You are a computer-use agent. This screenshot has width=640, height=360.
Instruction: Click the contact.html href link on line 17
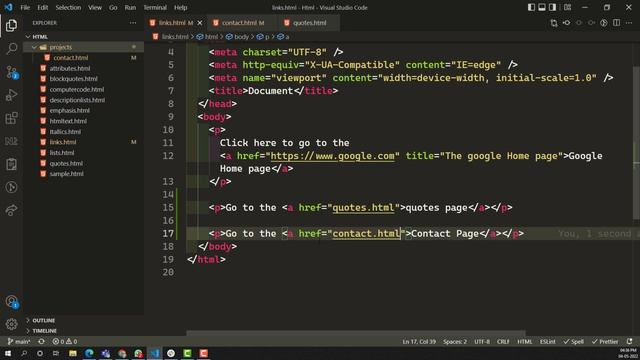(366, 233)
